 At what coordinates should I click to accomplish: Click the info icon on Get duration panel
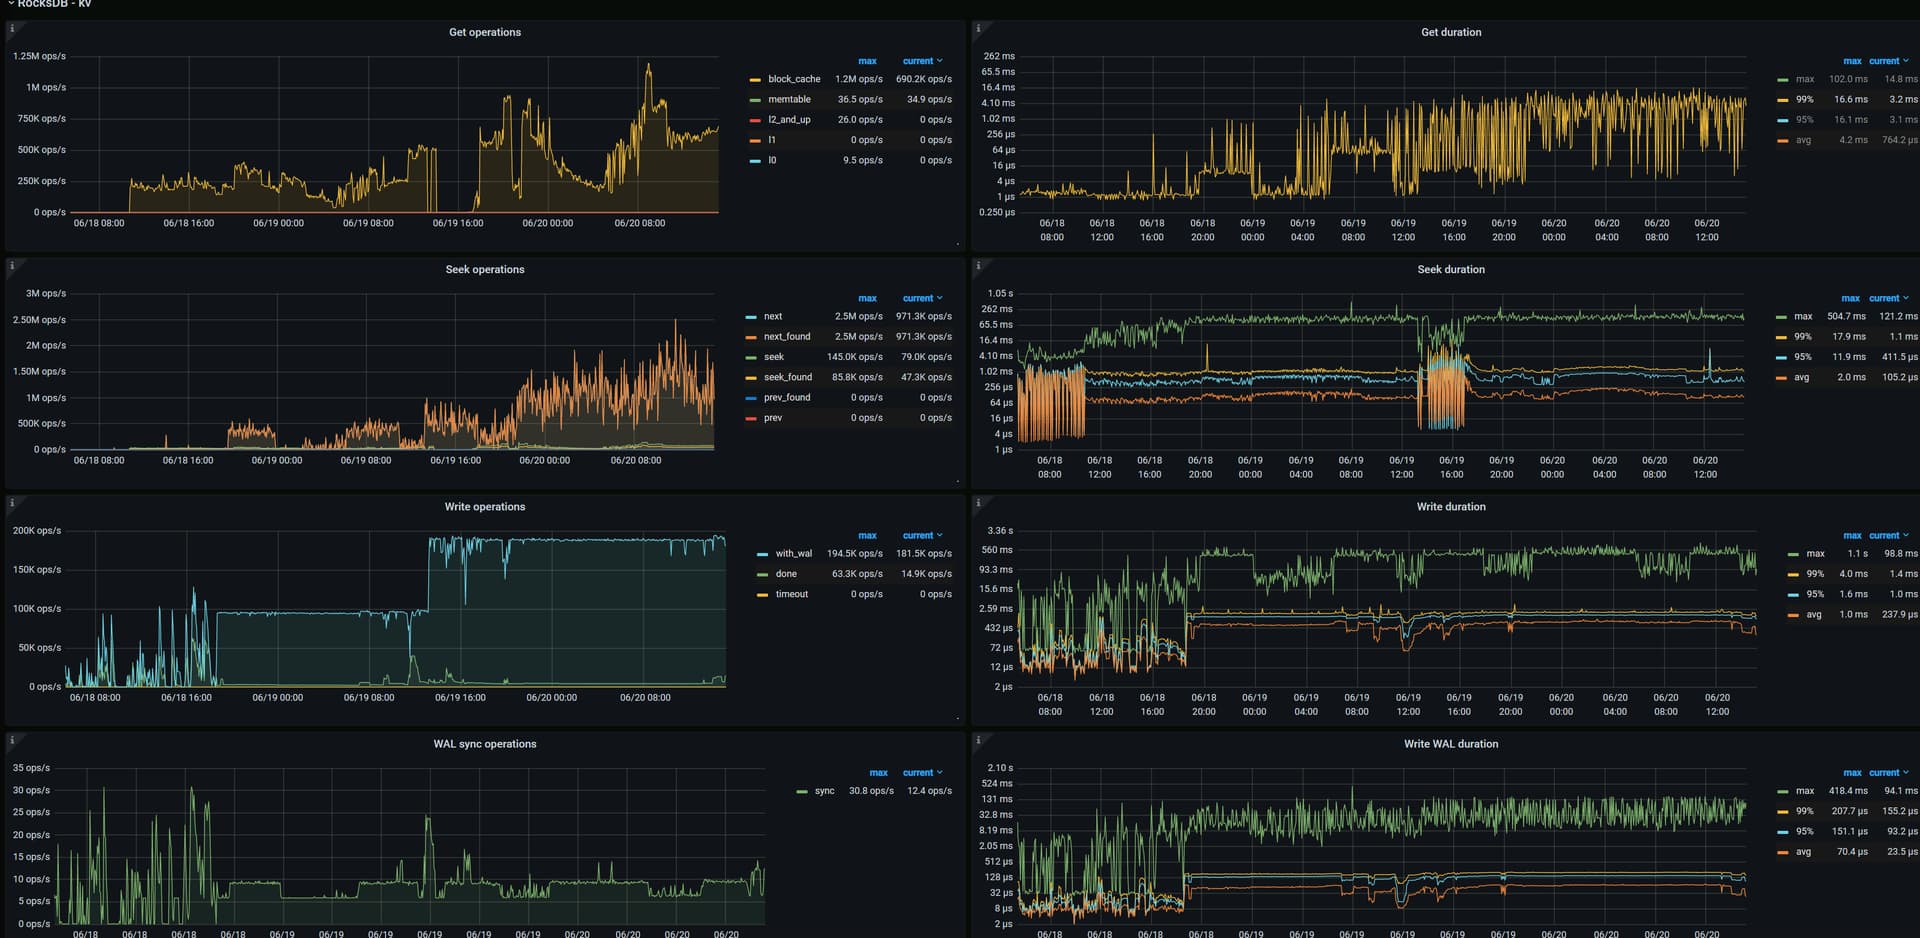coord(978,28)
